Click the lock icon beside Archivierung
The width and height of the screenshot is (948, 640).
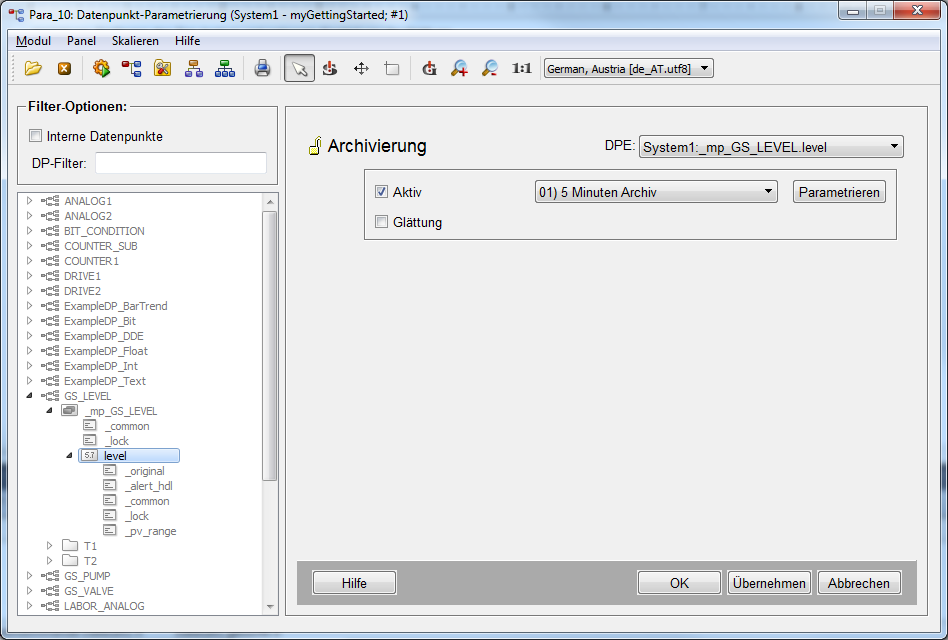click(314, 146)
